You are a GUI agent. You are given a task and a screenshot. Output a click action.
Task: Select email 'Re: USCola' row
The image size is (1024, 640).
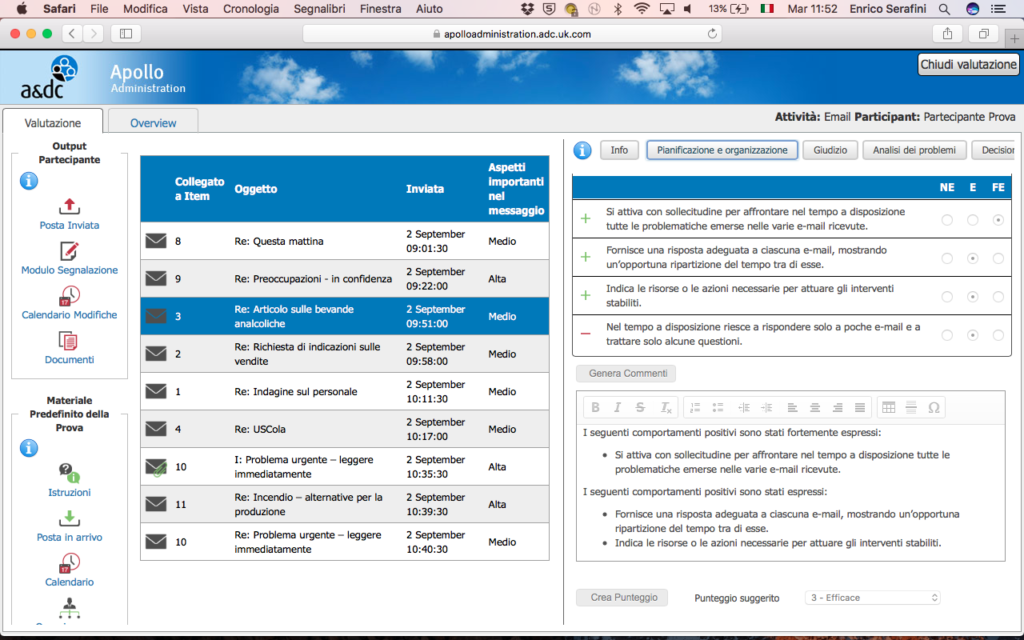pos(345,429)
